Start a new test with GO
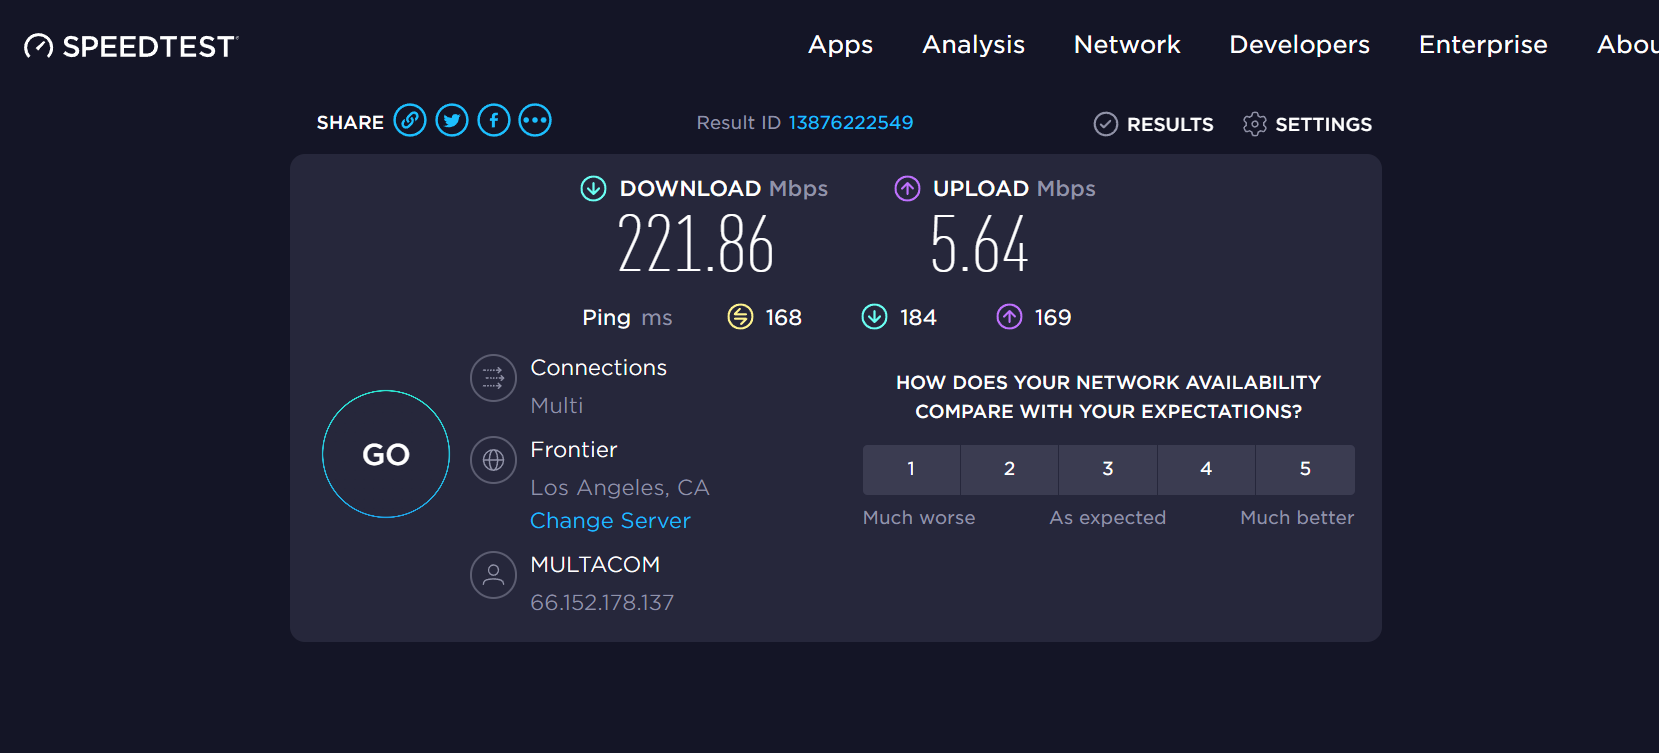 386,454
